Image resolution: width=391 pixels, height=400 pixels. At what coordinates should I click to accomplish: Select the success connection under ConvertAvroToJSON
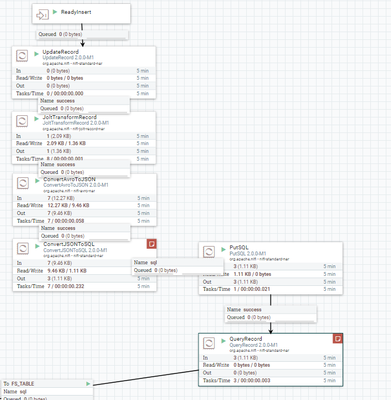[85, 232]
